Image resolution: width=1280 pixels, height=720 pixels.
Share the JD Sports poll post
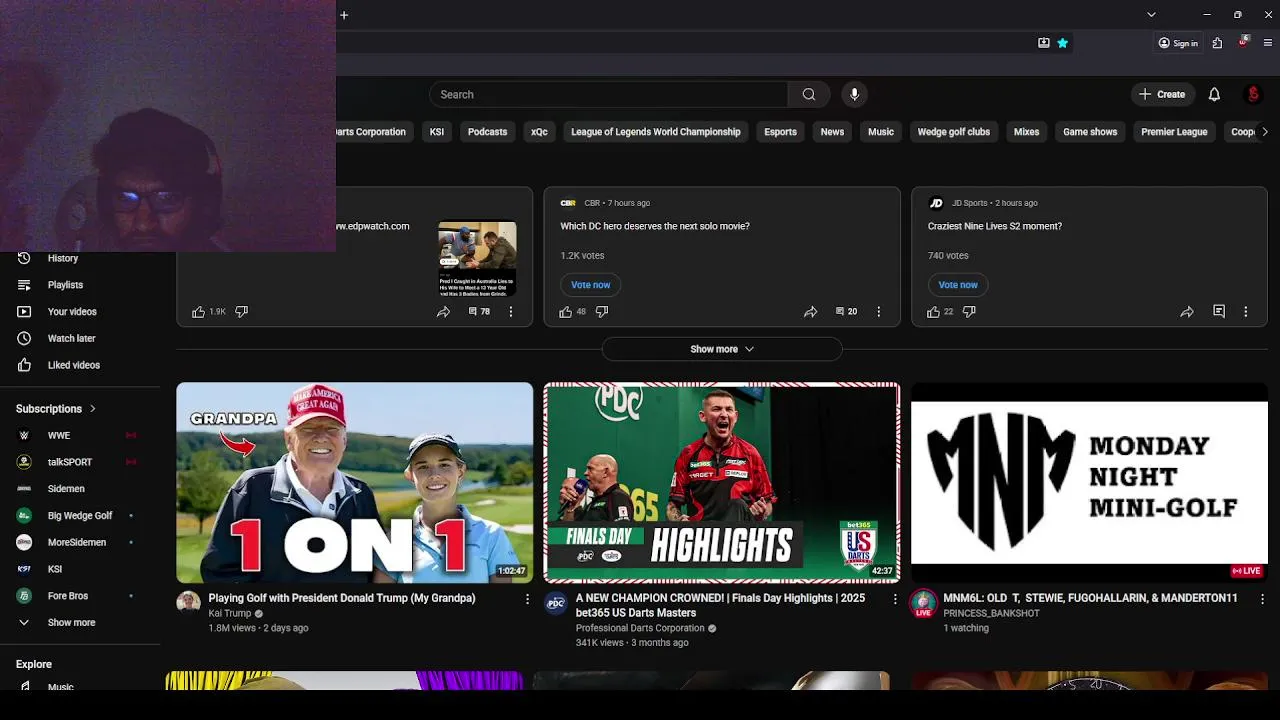point(1187,312)
